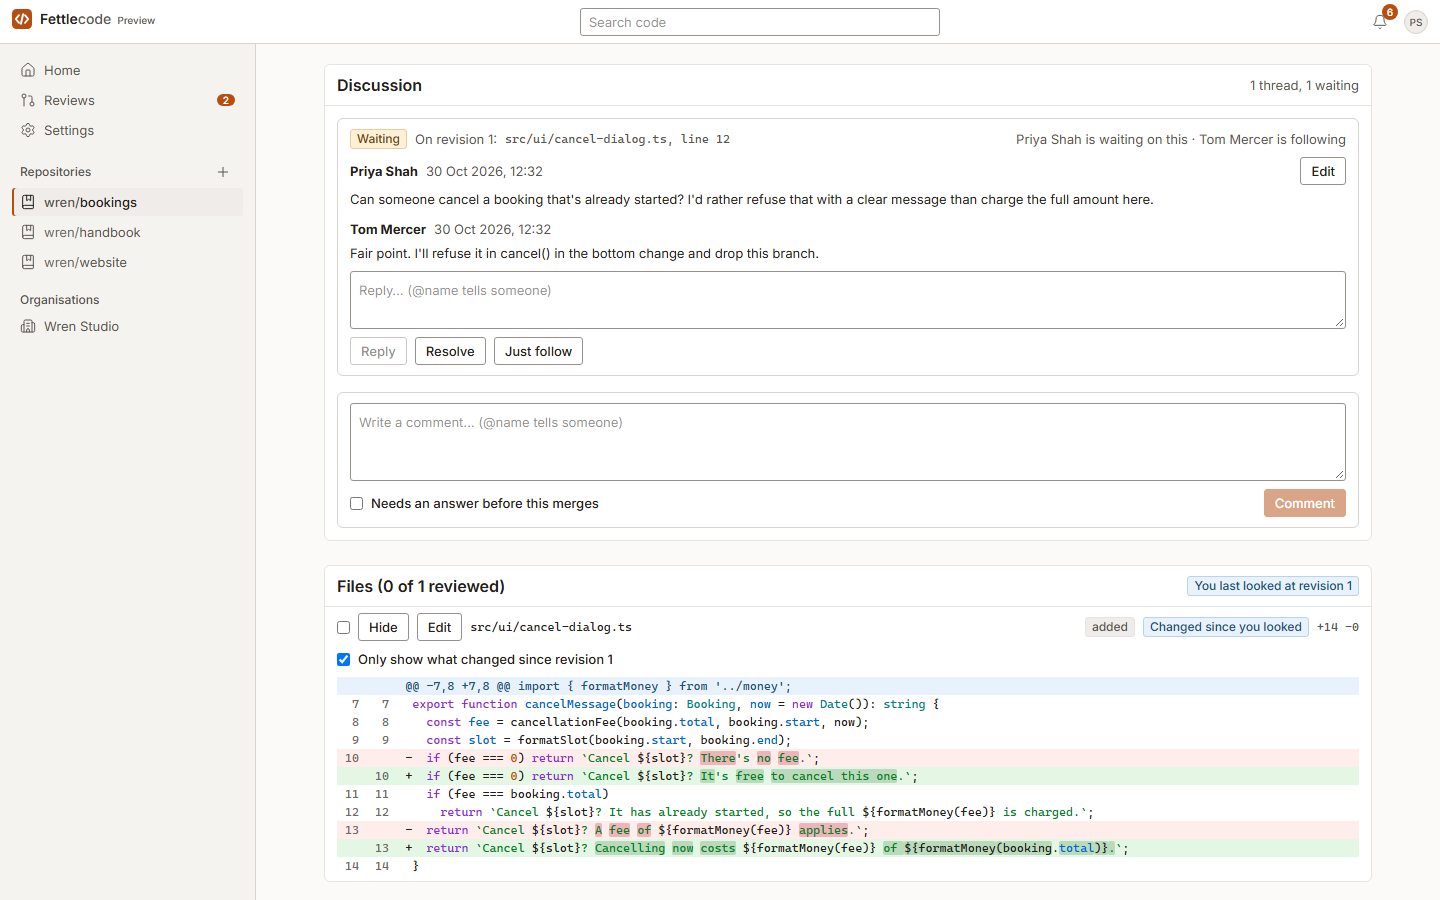The width and height of the screenshot is (1440, 900).
Task: Click the Reviews count badge
Action: [226, 100]
